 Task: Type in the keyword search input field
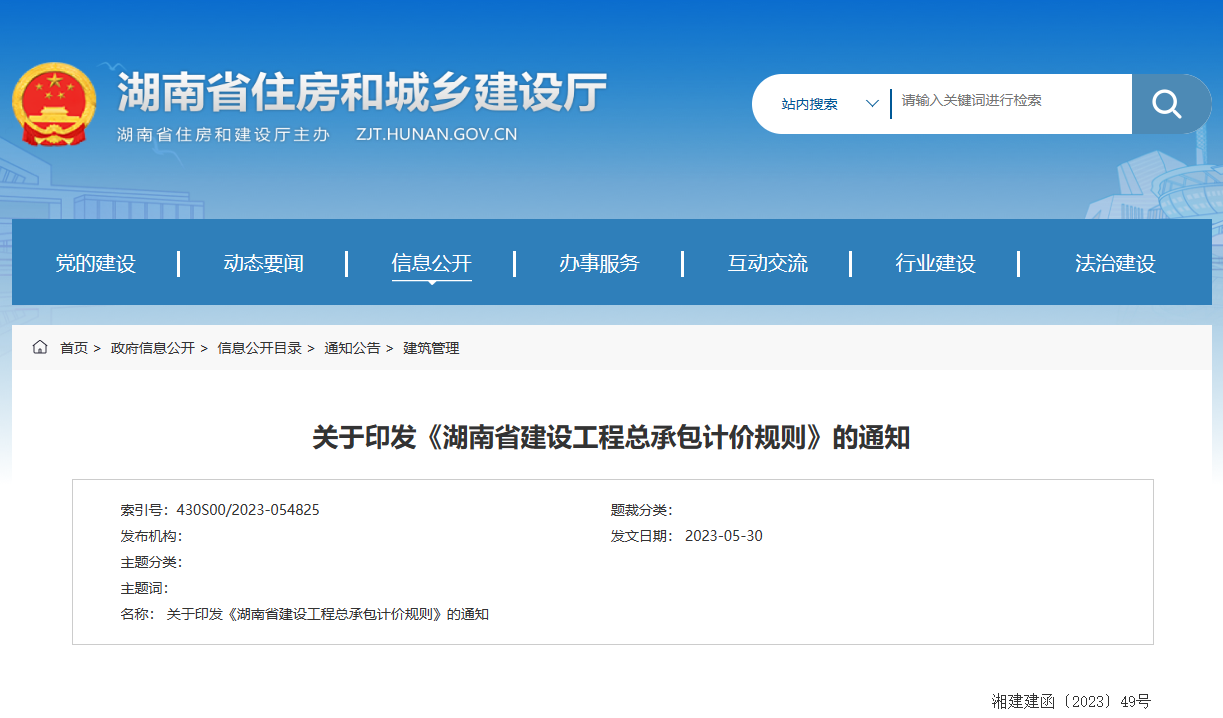[1010, 101]
